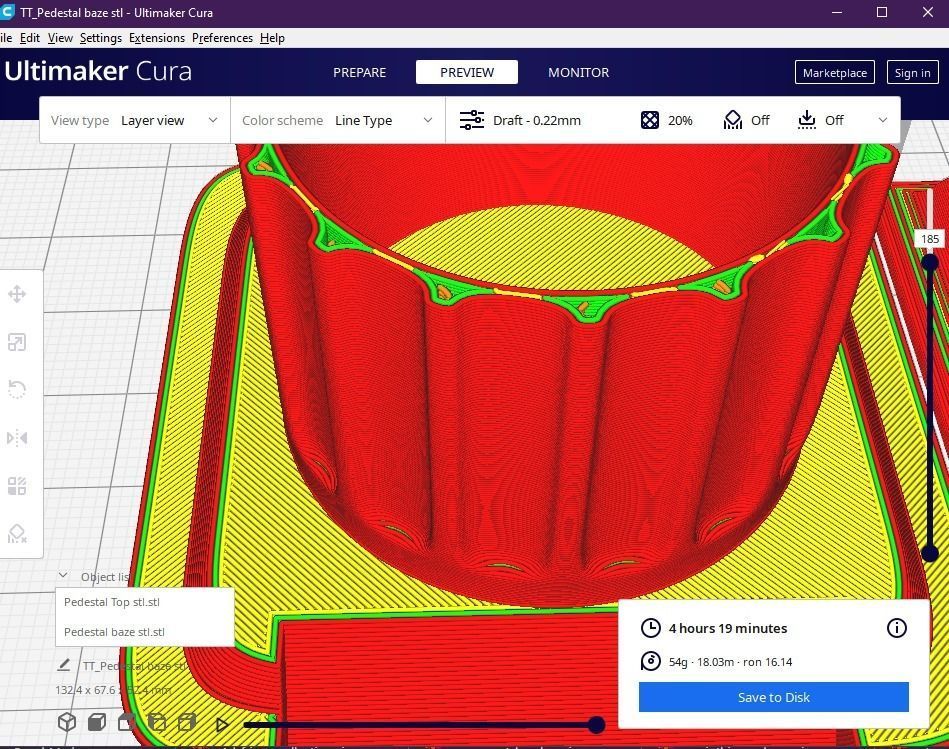The height and width of the screenshot is (749, 949).
Task: Select the Scale tool in left toolbar
Action: pos(17,342)
